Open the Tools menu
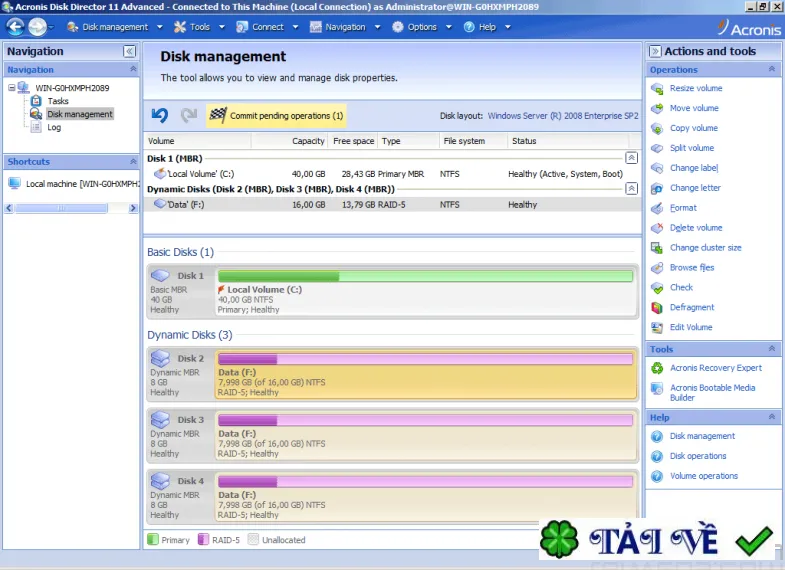 (199, 27)
